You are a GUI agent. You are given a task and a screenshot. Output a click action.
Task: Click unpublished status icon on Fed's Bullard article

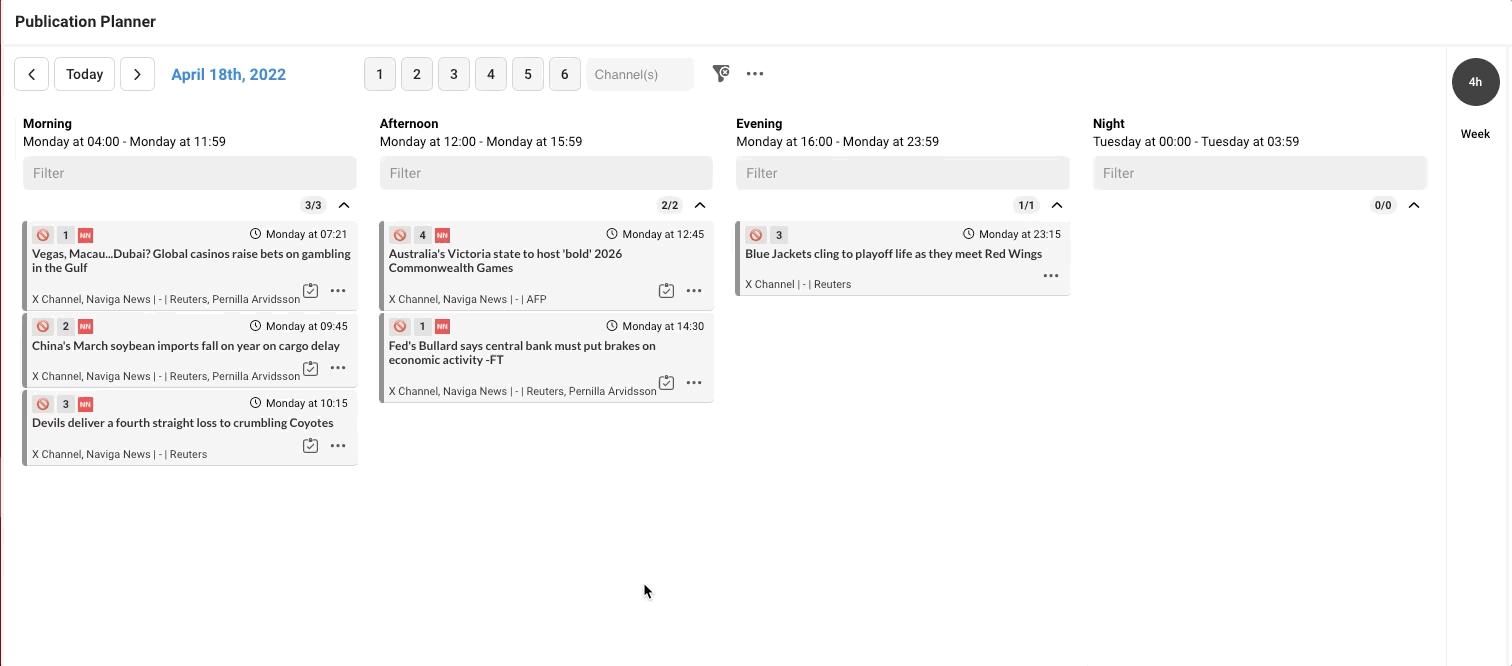[x=399, y=326]
